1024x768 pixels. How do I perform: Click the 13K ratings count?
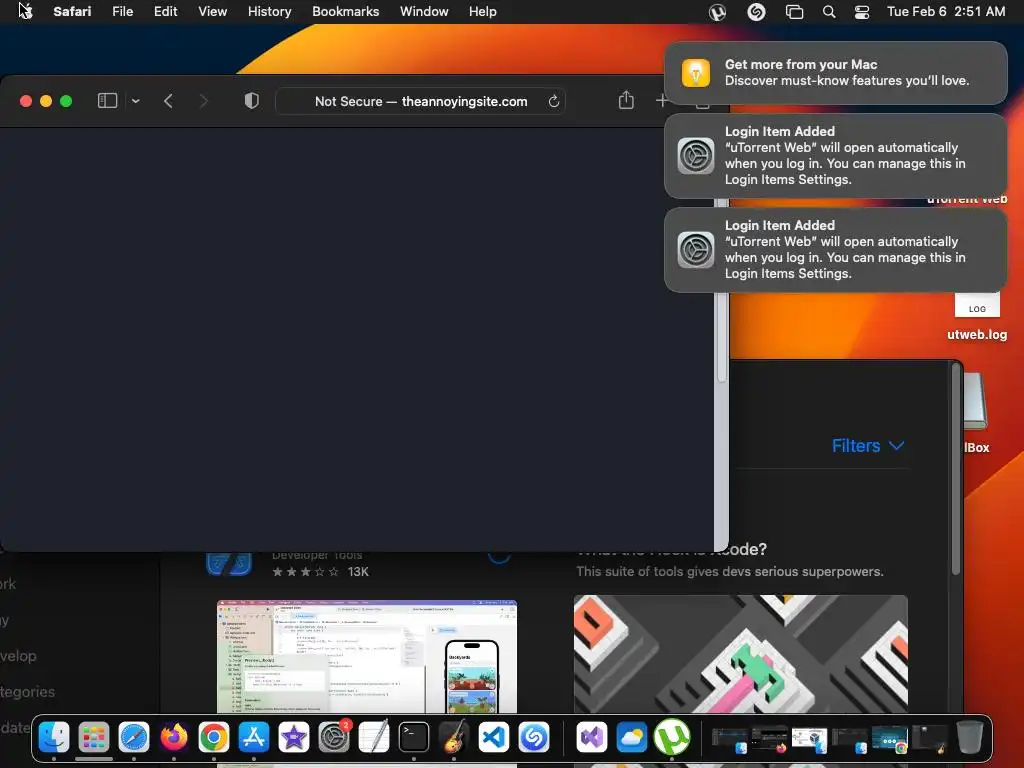(358, 572)
